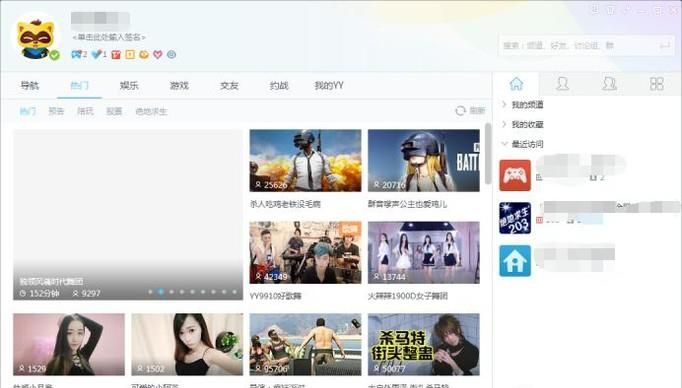This screenshot has width=682, height=388.
Task: Click the orange coin badge icon
Action: coord(144,54)
